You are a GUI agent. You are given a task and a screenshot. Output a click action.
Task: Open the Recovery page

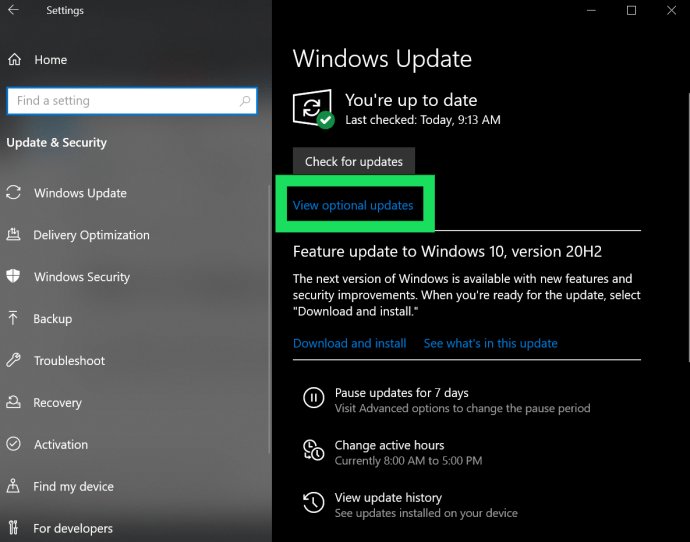tap(58, 403)
